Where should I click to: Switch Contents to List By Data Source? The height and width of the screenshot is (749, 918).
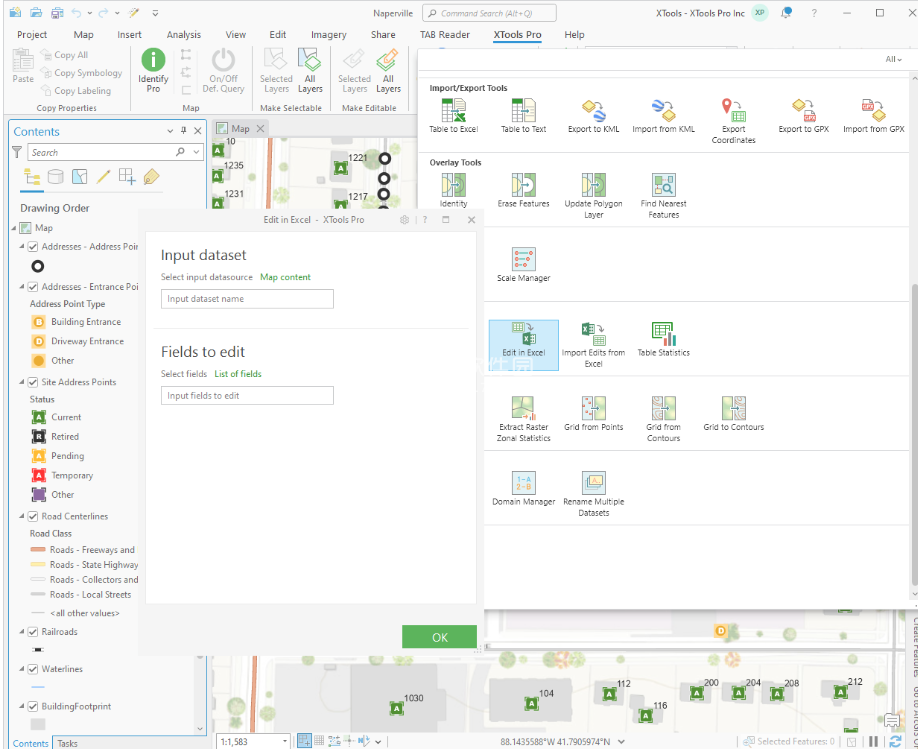pyautogui.click(x=56, y=177)
